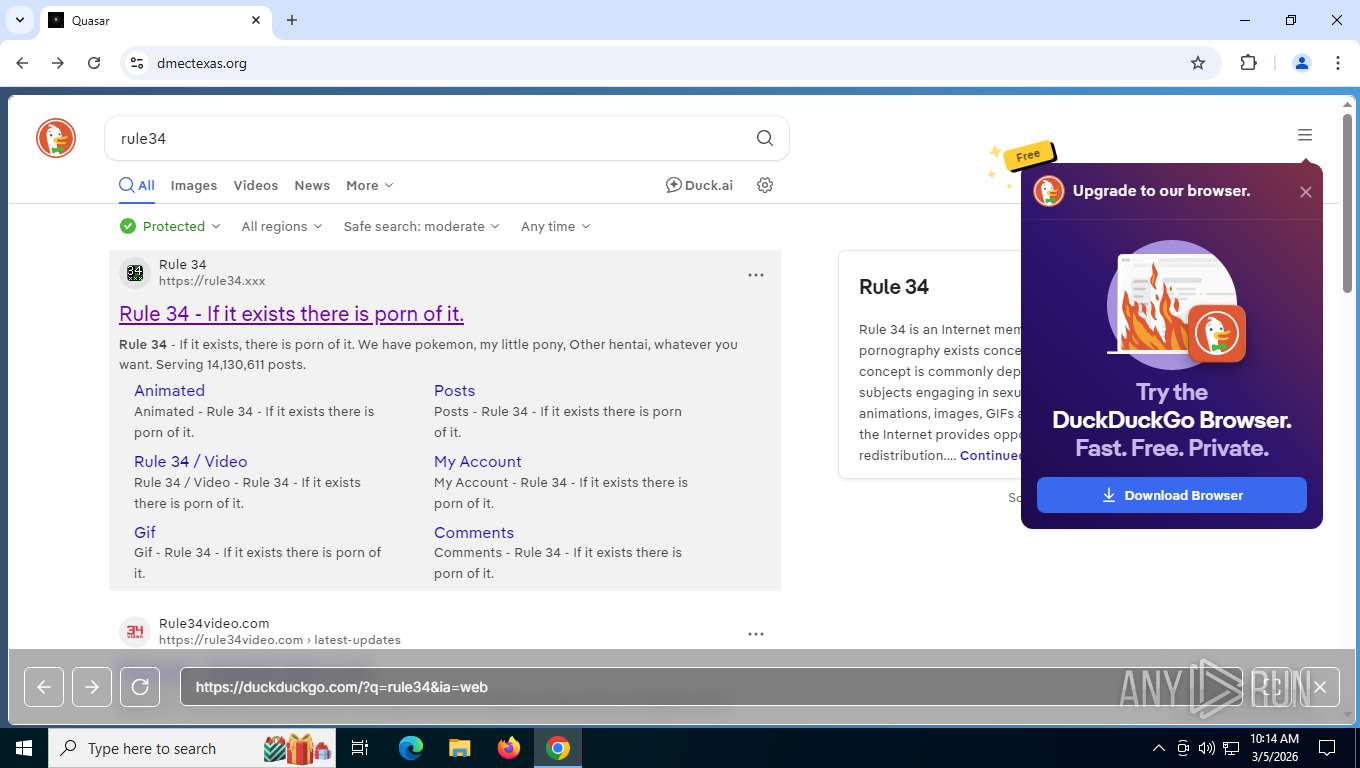The width and height of the screenshot is (1360, 768).
Task: Select the Quasar browser tab
Action: click(x=154, y=20)
